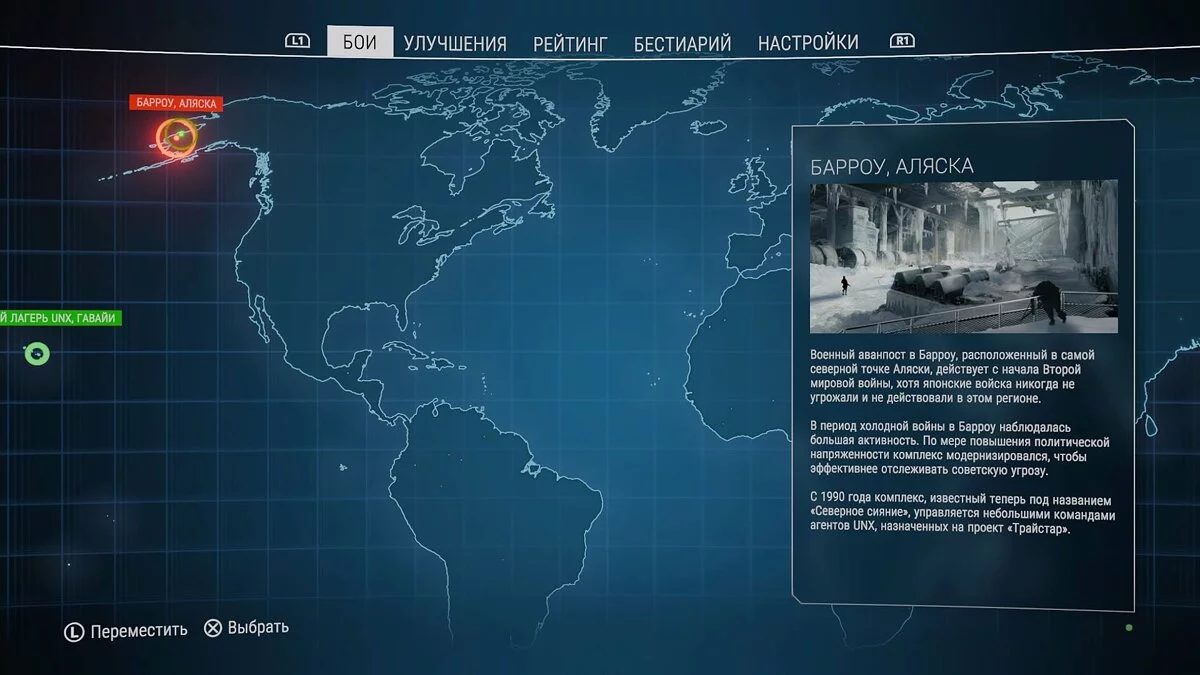Image resolution: width=1200 pixels, height=675 pixels.
Task: Click the БАРРОУ, АЛЯСКА panel heading
Action: (892, 165)
